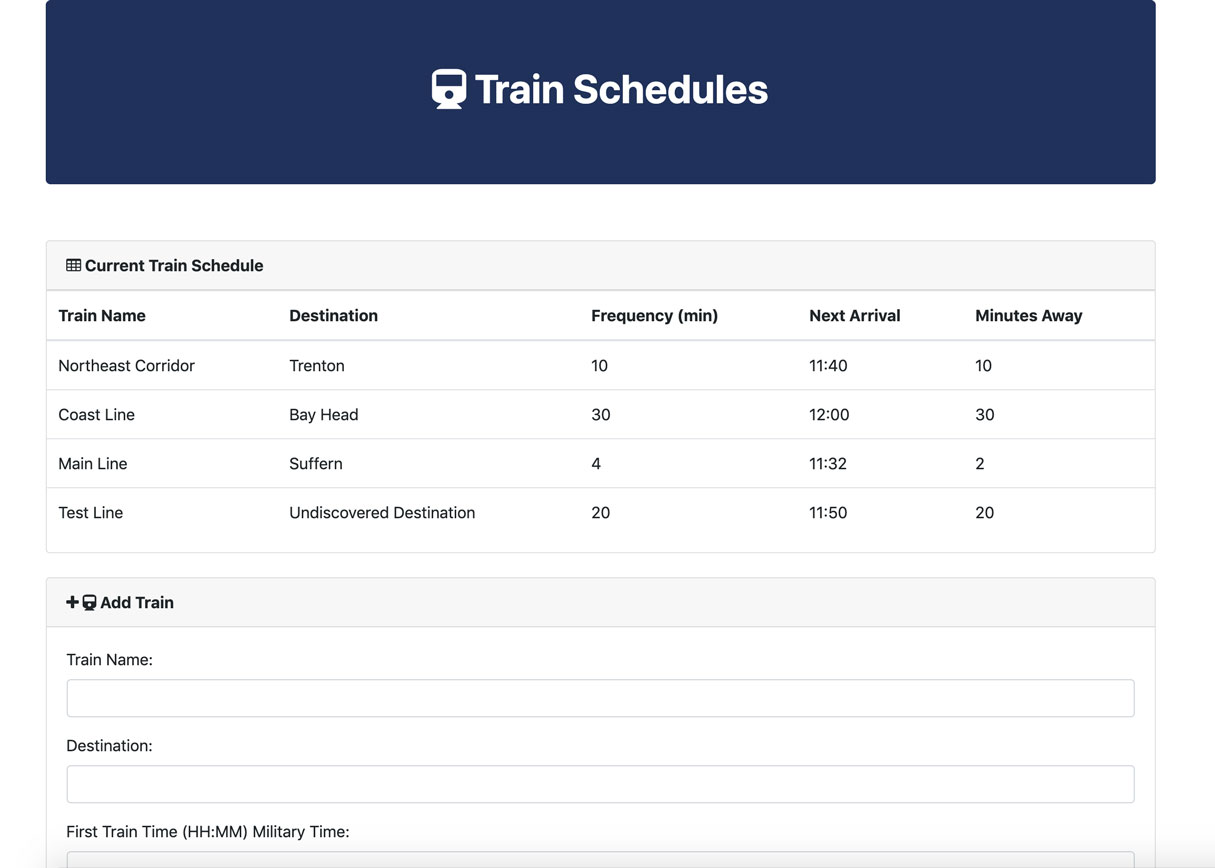1215x868 pixels.
Task: Click the 11:32 next arrival cell
Action: pos(828,463)
